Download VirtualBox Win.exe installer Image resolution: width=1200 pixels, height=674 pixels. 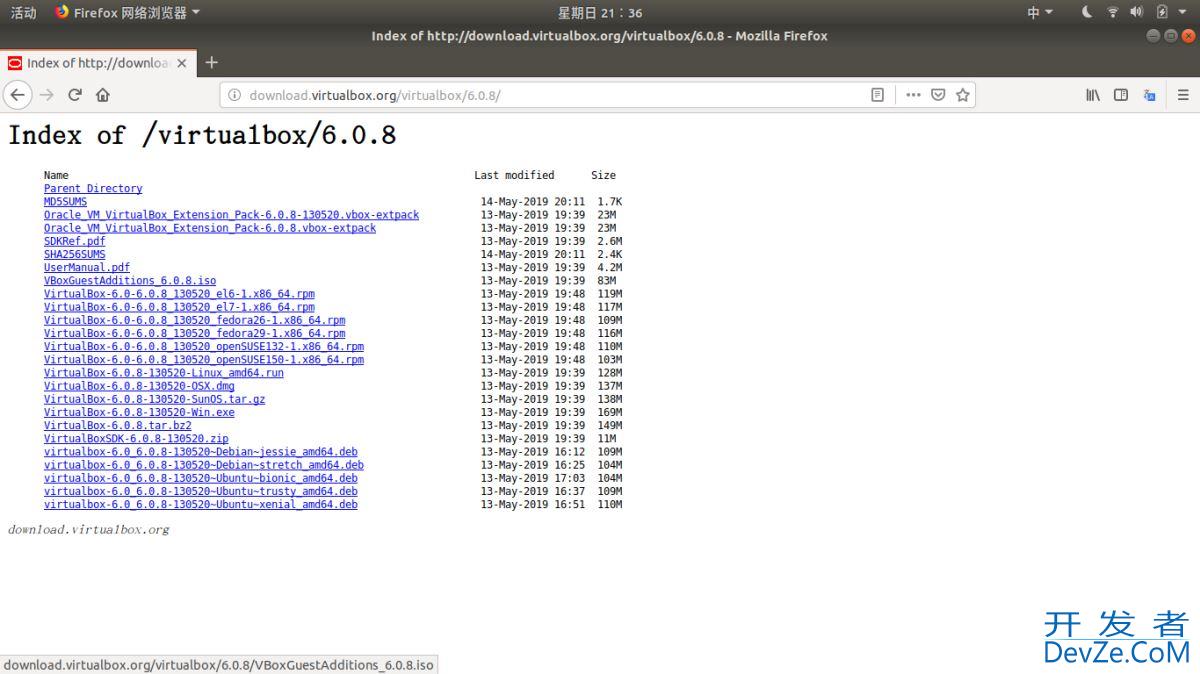[x=139, y=412]
